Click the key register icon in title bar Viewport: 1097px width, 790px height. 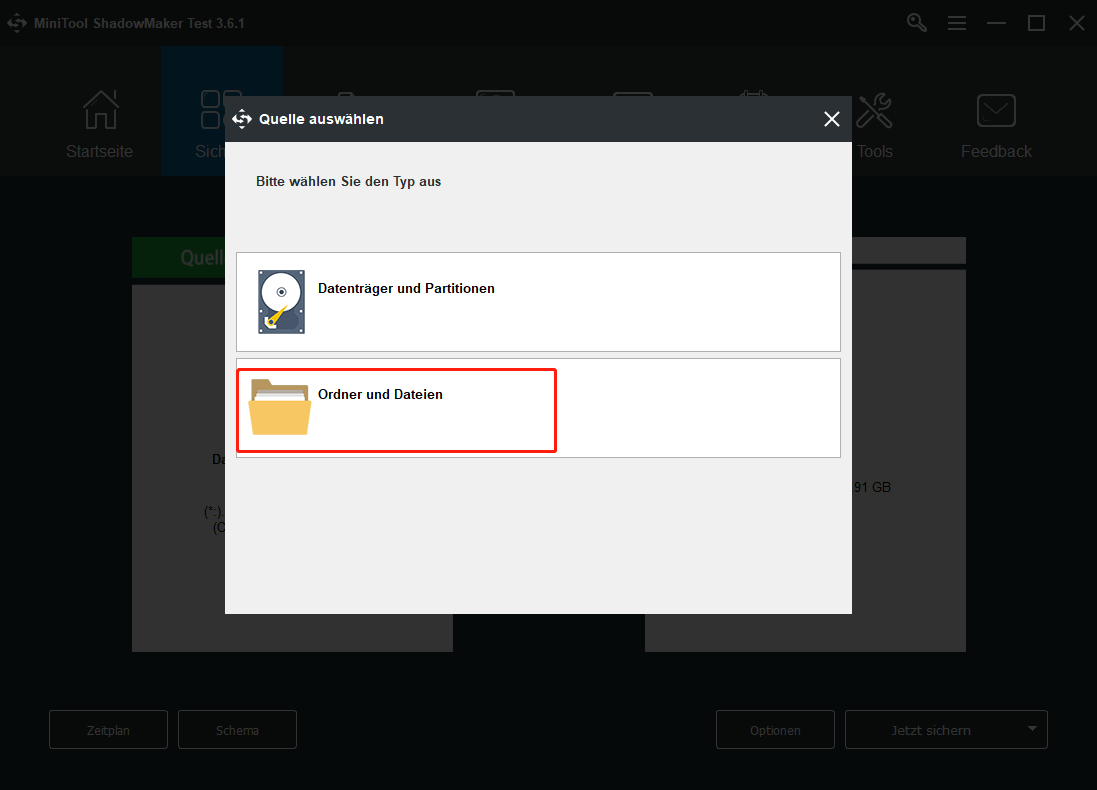click(x=916, y=22)
